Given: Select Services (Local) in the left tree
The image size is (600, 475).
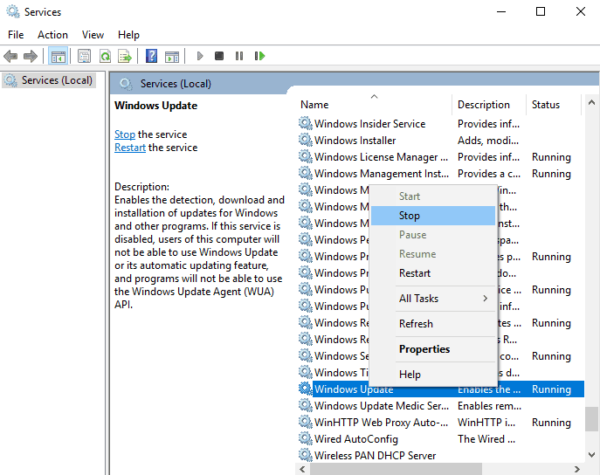Looking at the screenshot, I should 49,80.
